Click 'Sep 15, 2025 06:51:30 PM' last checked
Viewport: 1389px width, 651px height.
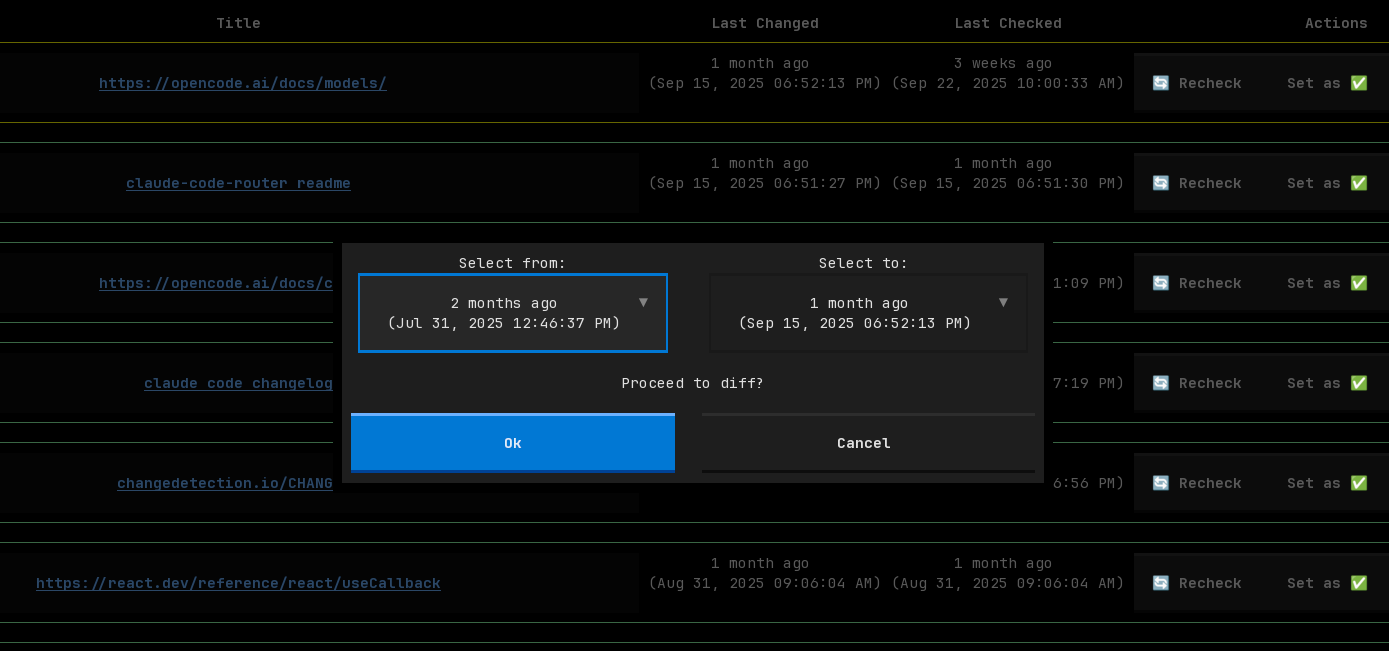[1008, 183]
